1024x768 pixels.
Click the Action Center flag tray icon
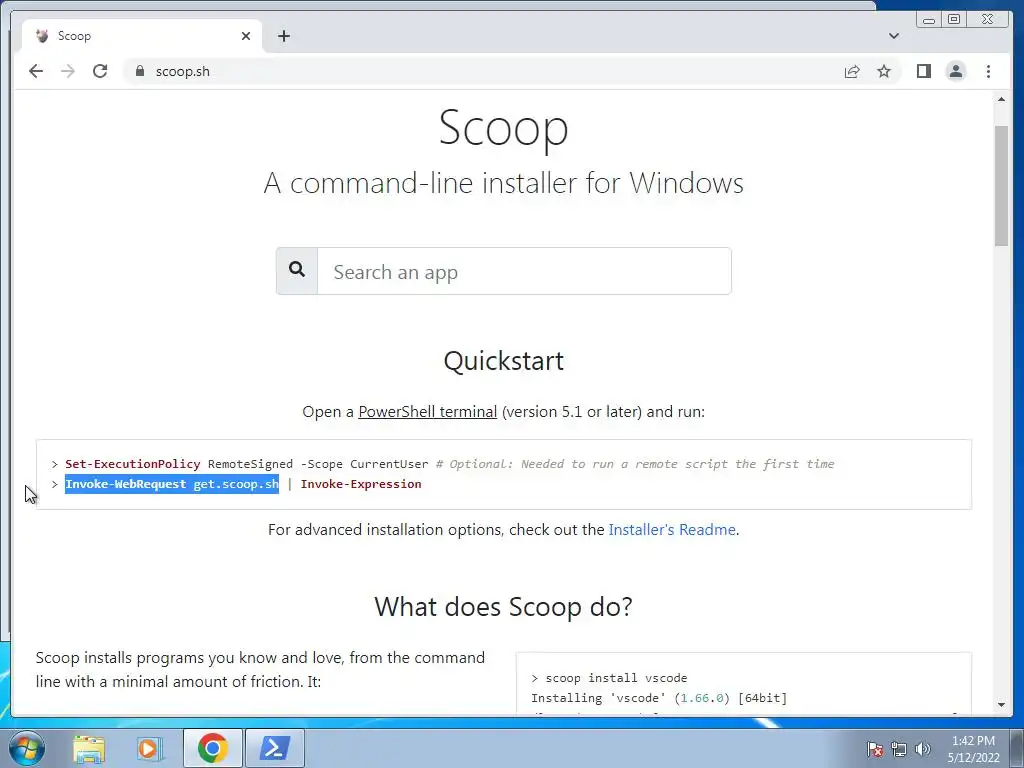[x=875, y=749]
